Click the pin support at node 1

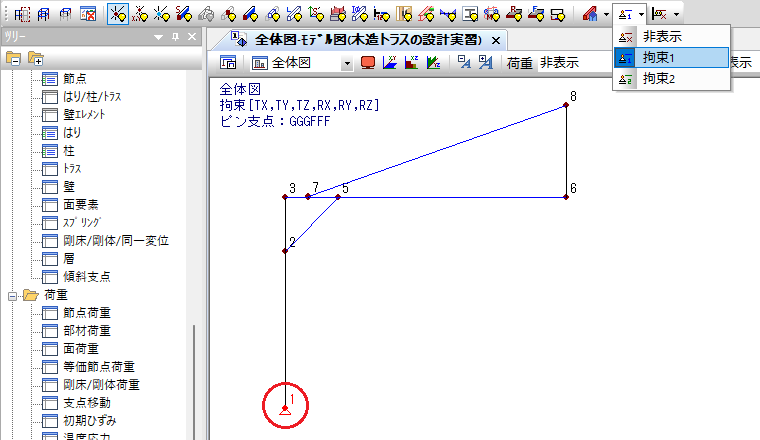tap(285, 409)
